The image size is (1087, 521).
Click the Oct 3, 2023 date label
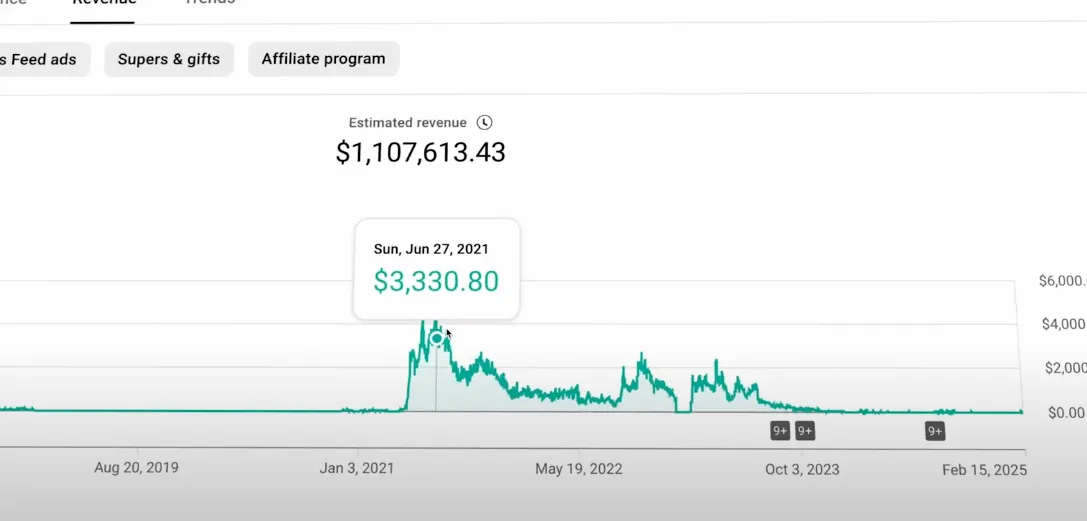click(x=802, y=469)
